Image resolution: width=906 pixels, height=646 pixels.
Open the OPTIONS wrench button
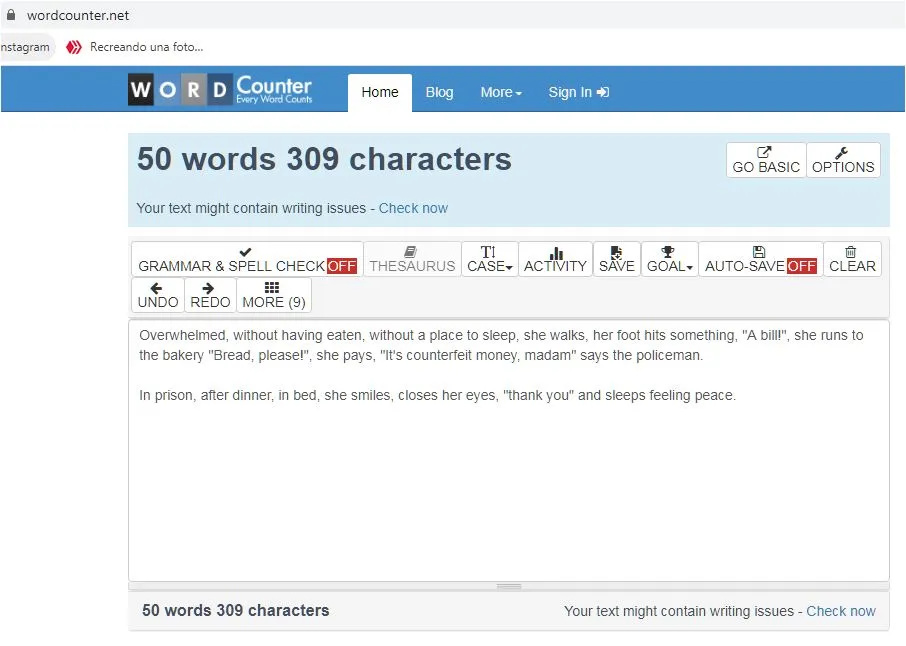pos(843,160)
